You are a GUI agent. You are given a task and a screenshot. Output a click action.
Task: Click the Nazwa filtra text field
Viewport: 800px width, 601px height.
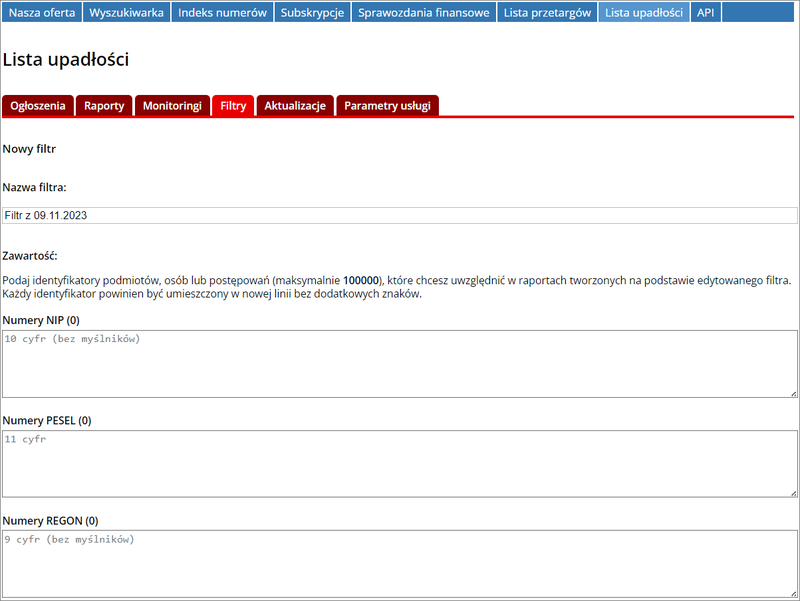coord(400,215)
